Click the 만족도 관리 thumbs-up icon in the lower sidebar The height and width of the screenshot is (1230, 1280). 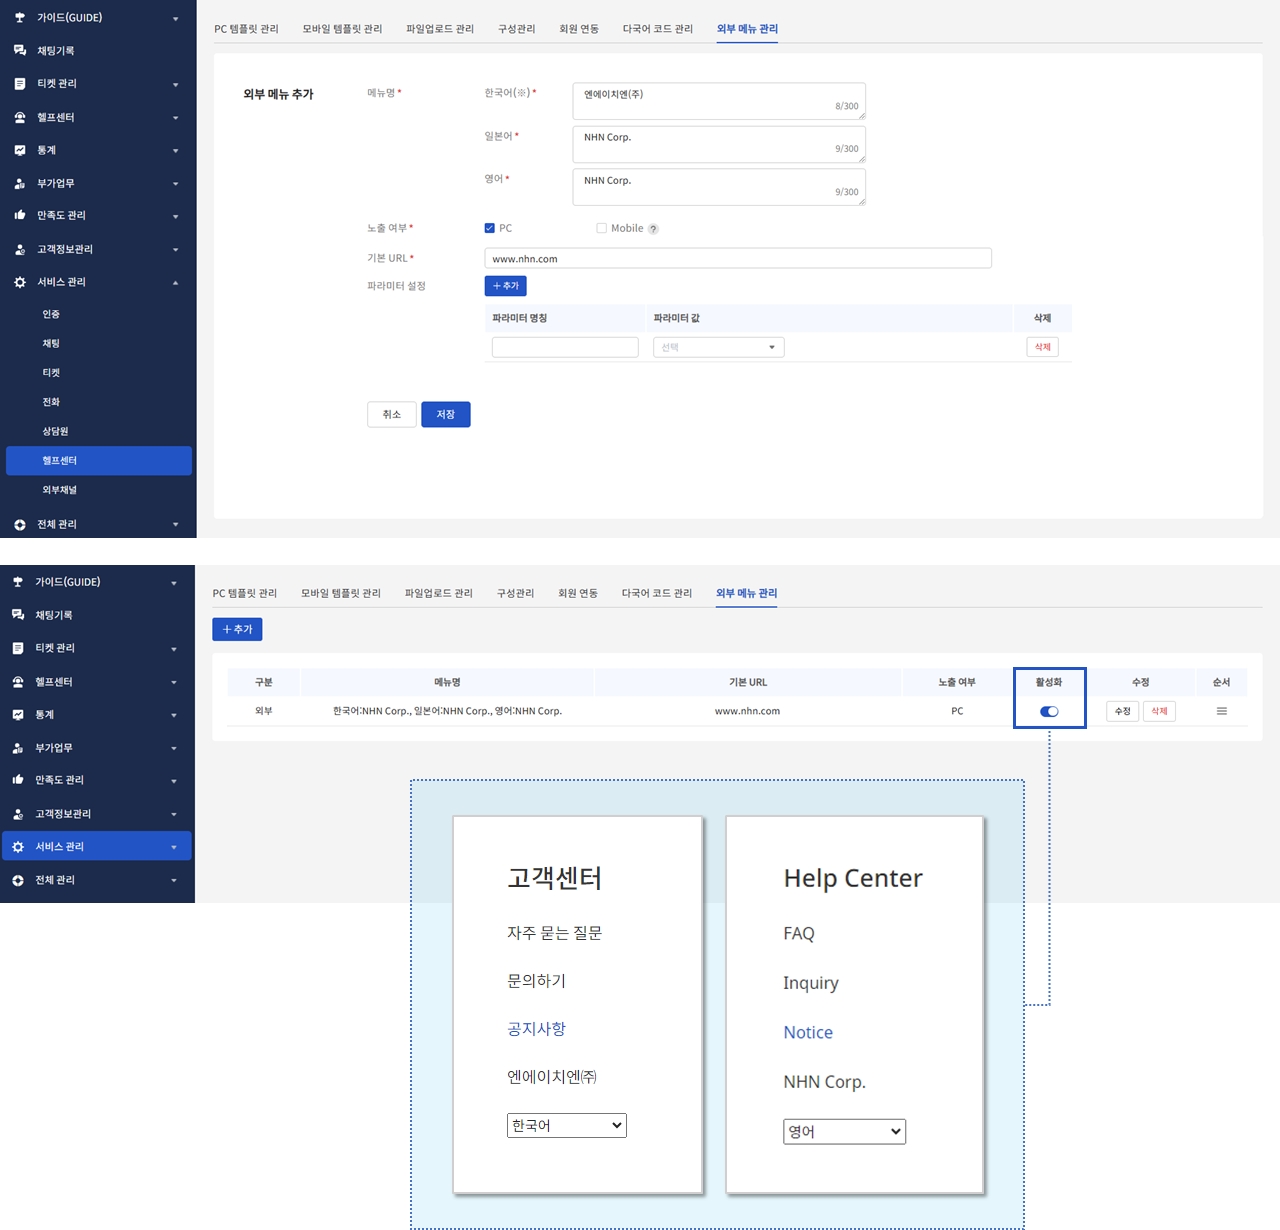coord(18,780)
